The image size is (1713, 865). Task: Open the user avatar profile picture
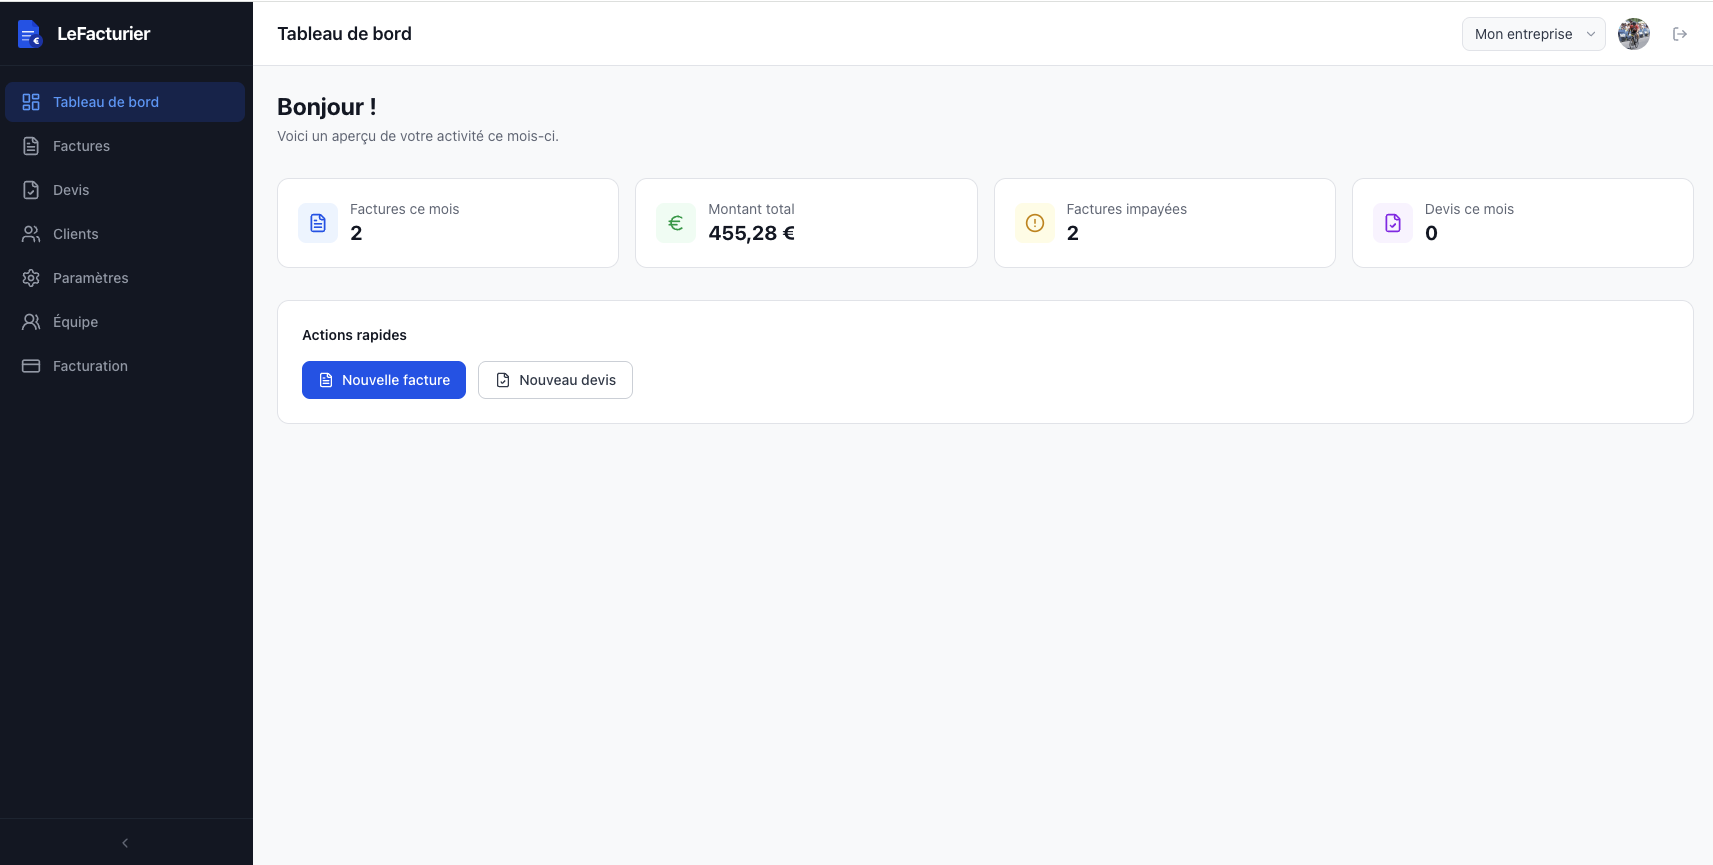point(1633,34)
